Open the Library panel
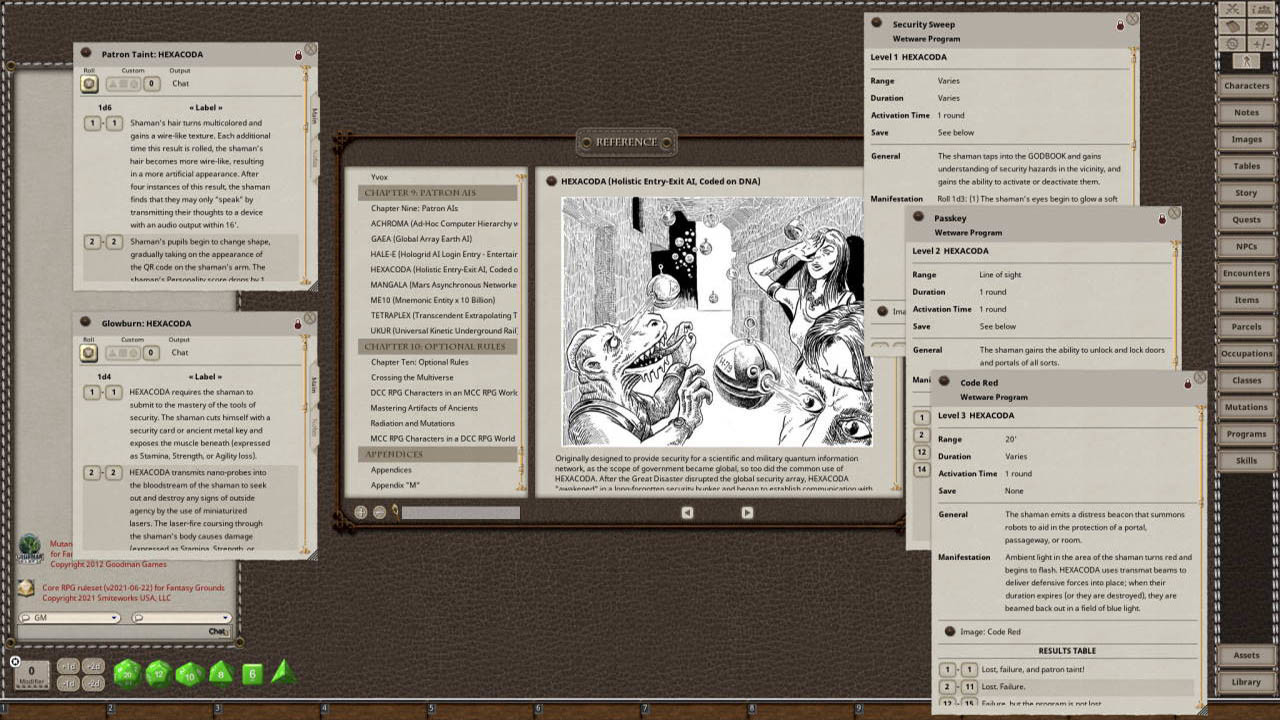 tap(1246, 681)
